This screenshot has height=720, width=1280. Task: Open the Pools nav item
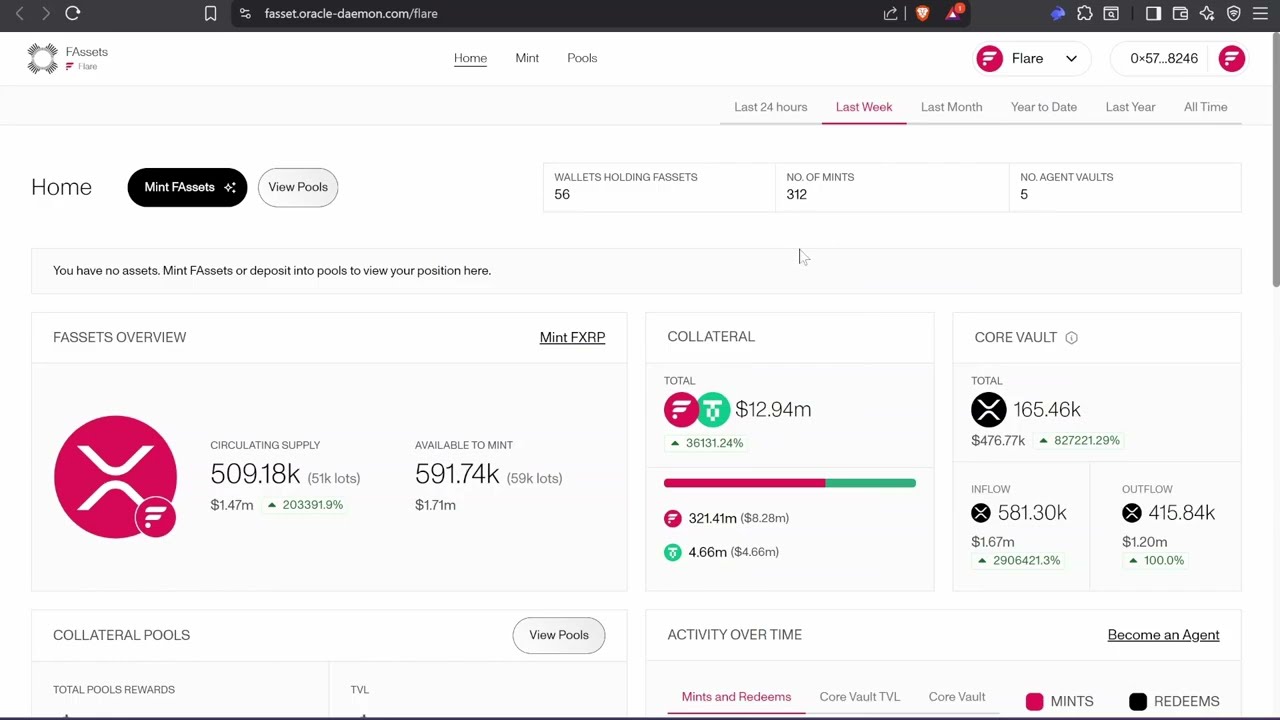(582, 58)
